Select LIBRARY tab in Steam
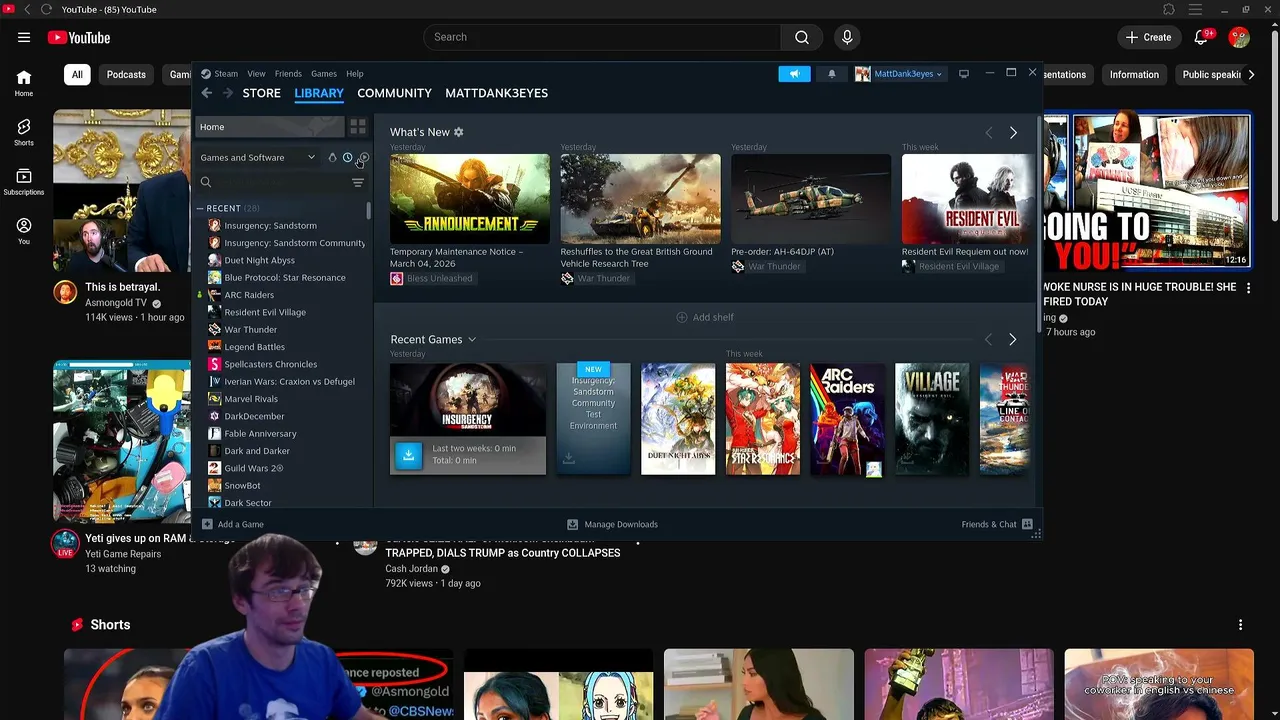The height and width of the screenshot is (720, 1280). (x=319, y=93)
